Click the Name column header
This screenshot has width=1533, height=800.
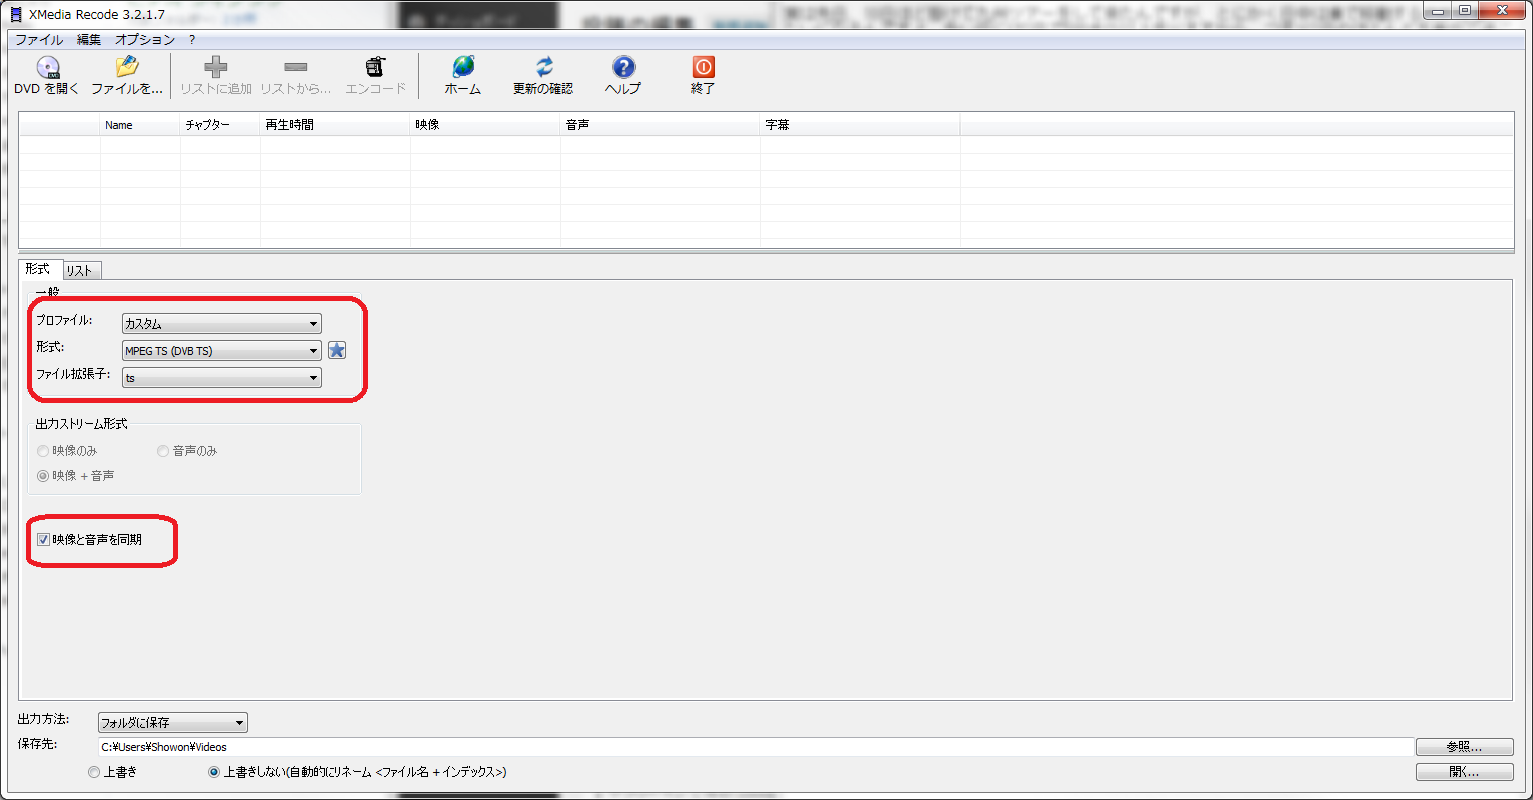[140, 125]
